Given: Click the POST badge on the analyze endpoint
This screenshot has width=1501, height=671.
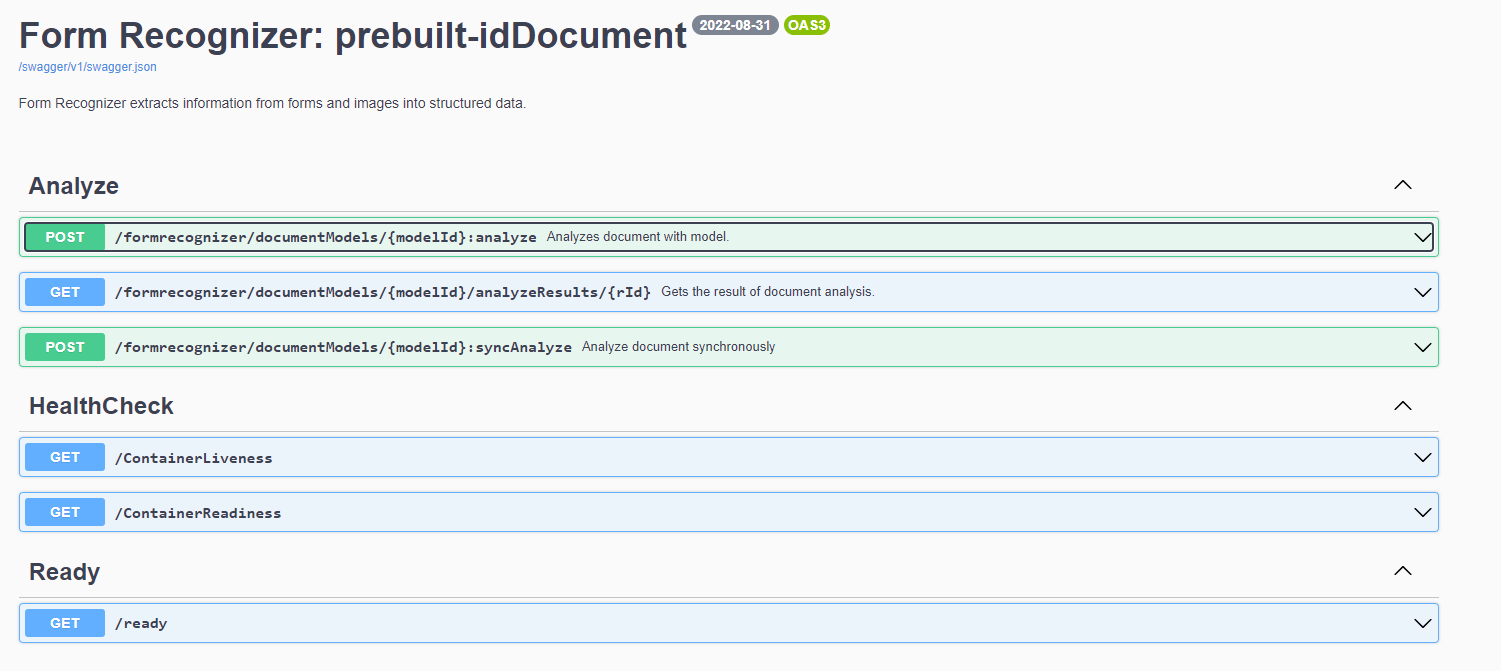Looking at the screenshot, I should 64,237.
